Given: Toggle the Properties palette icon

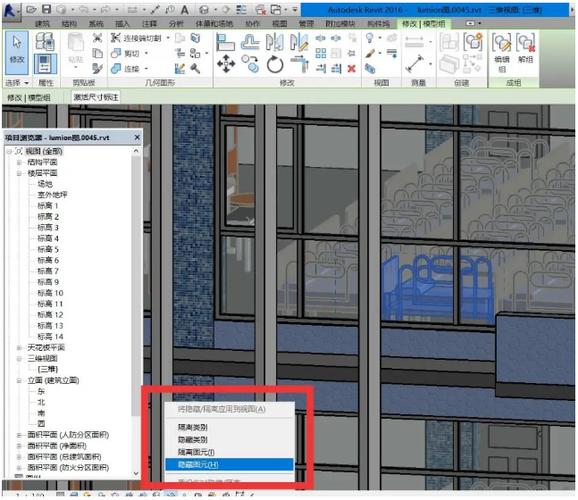Looking at the screenshot, I should pyautogui.click(x=45, y=63).
